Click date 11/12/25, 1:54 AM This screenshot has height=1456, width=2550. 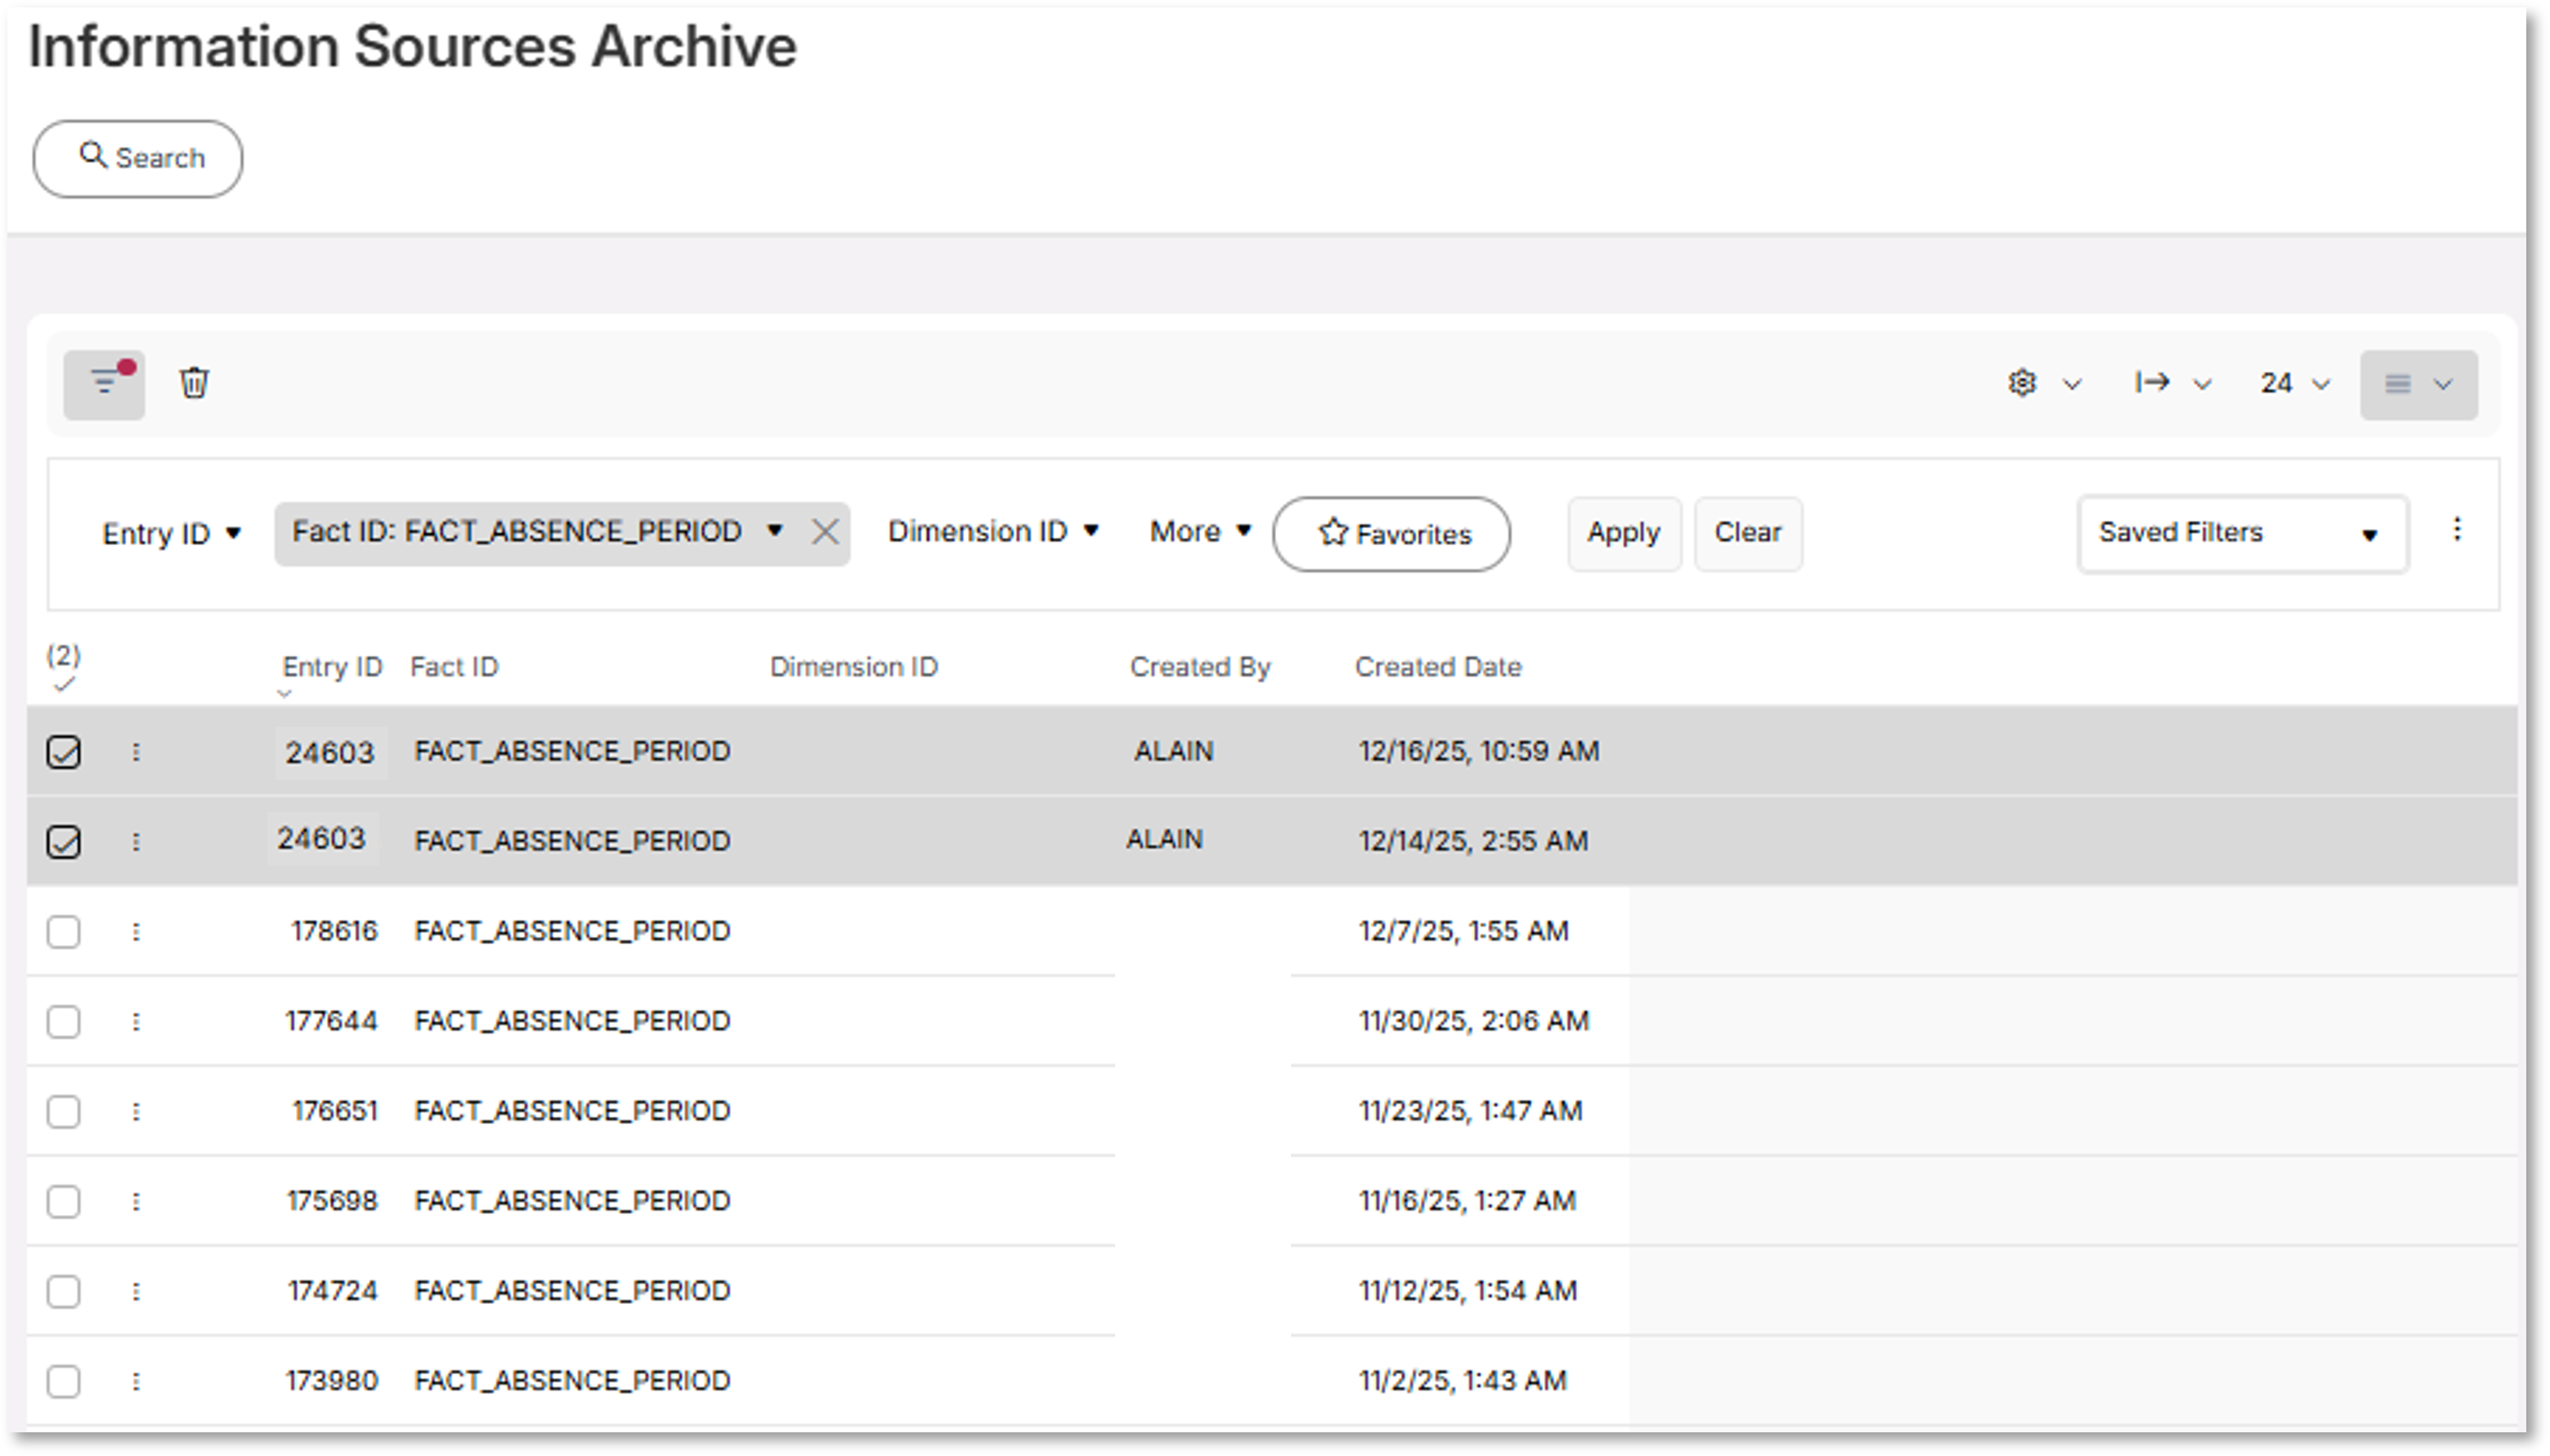coord(1468,1292)
